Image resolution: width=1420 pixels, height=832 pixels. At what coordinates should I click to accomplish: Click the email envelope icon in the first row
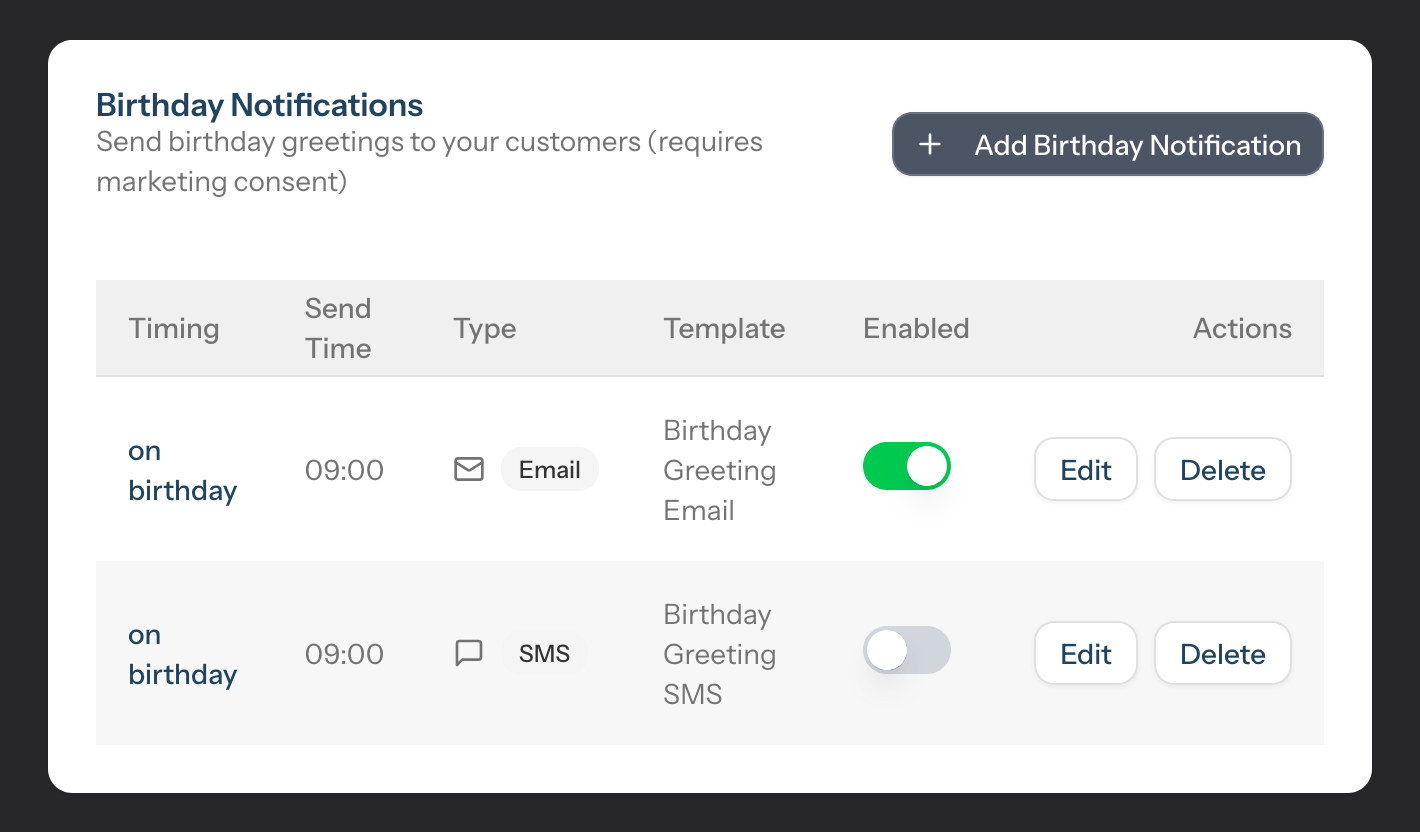[468, 469]
